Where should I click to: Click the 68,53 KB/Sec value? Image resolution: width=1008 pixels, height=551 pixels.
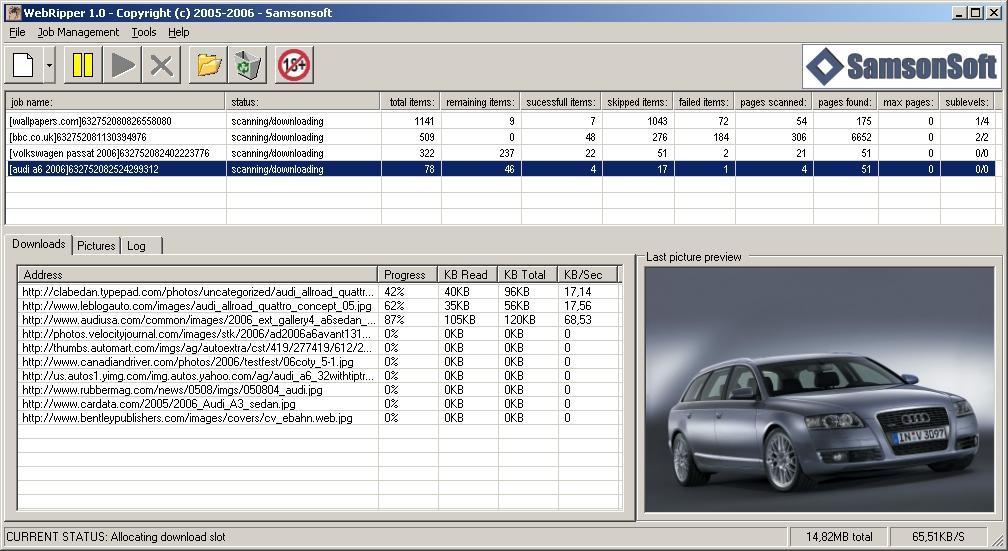(x=577, y=320)
